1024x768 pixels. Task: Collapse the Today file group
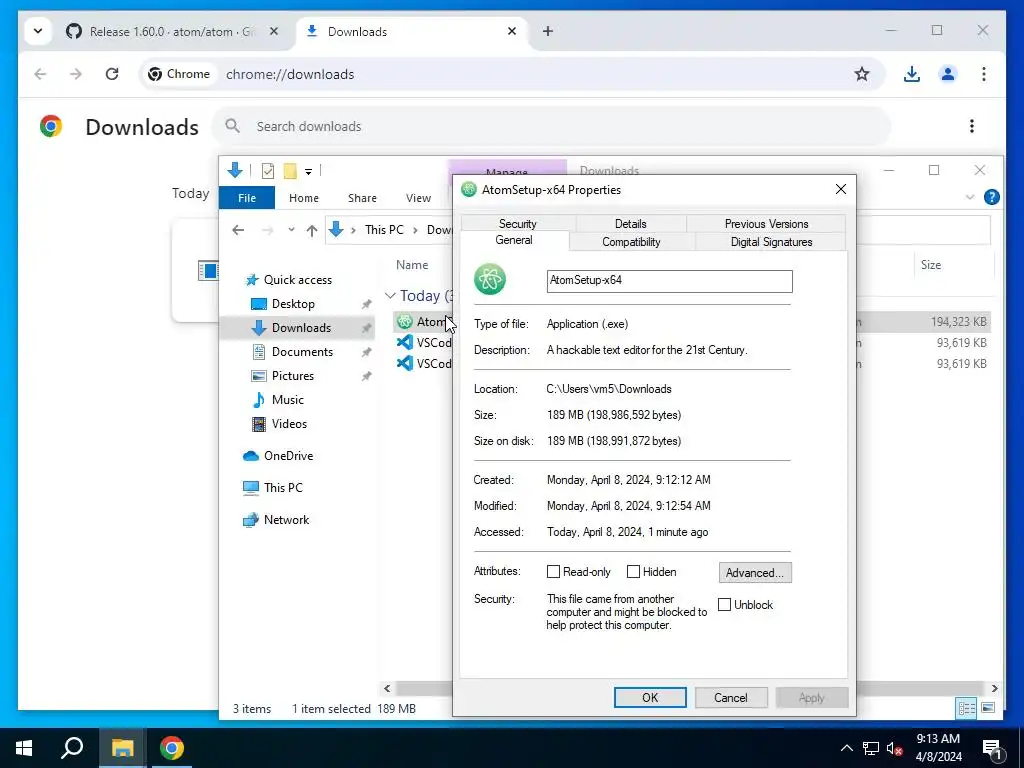(390, 296)
